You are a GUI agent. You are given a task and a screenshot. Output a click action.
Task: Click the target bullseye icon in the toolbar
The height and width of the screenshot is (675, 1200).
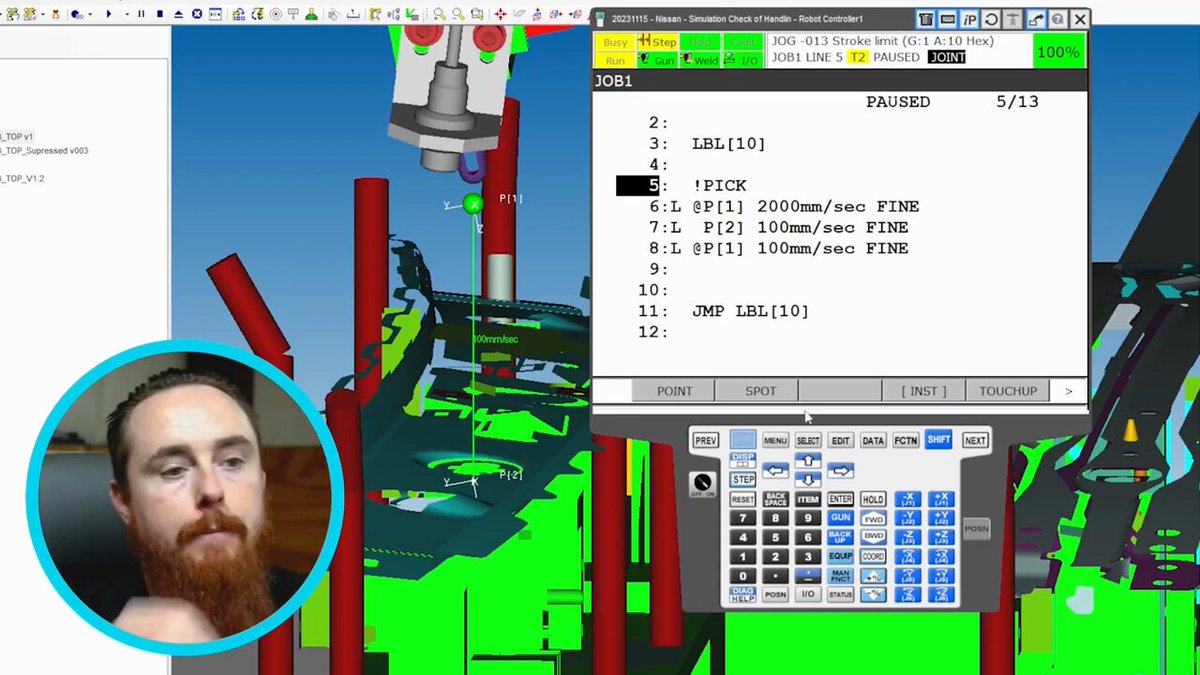pyautogui.click(x=276, y=14)
